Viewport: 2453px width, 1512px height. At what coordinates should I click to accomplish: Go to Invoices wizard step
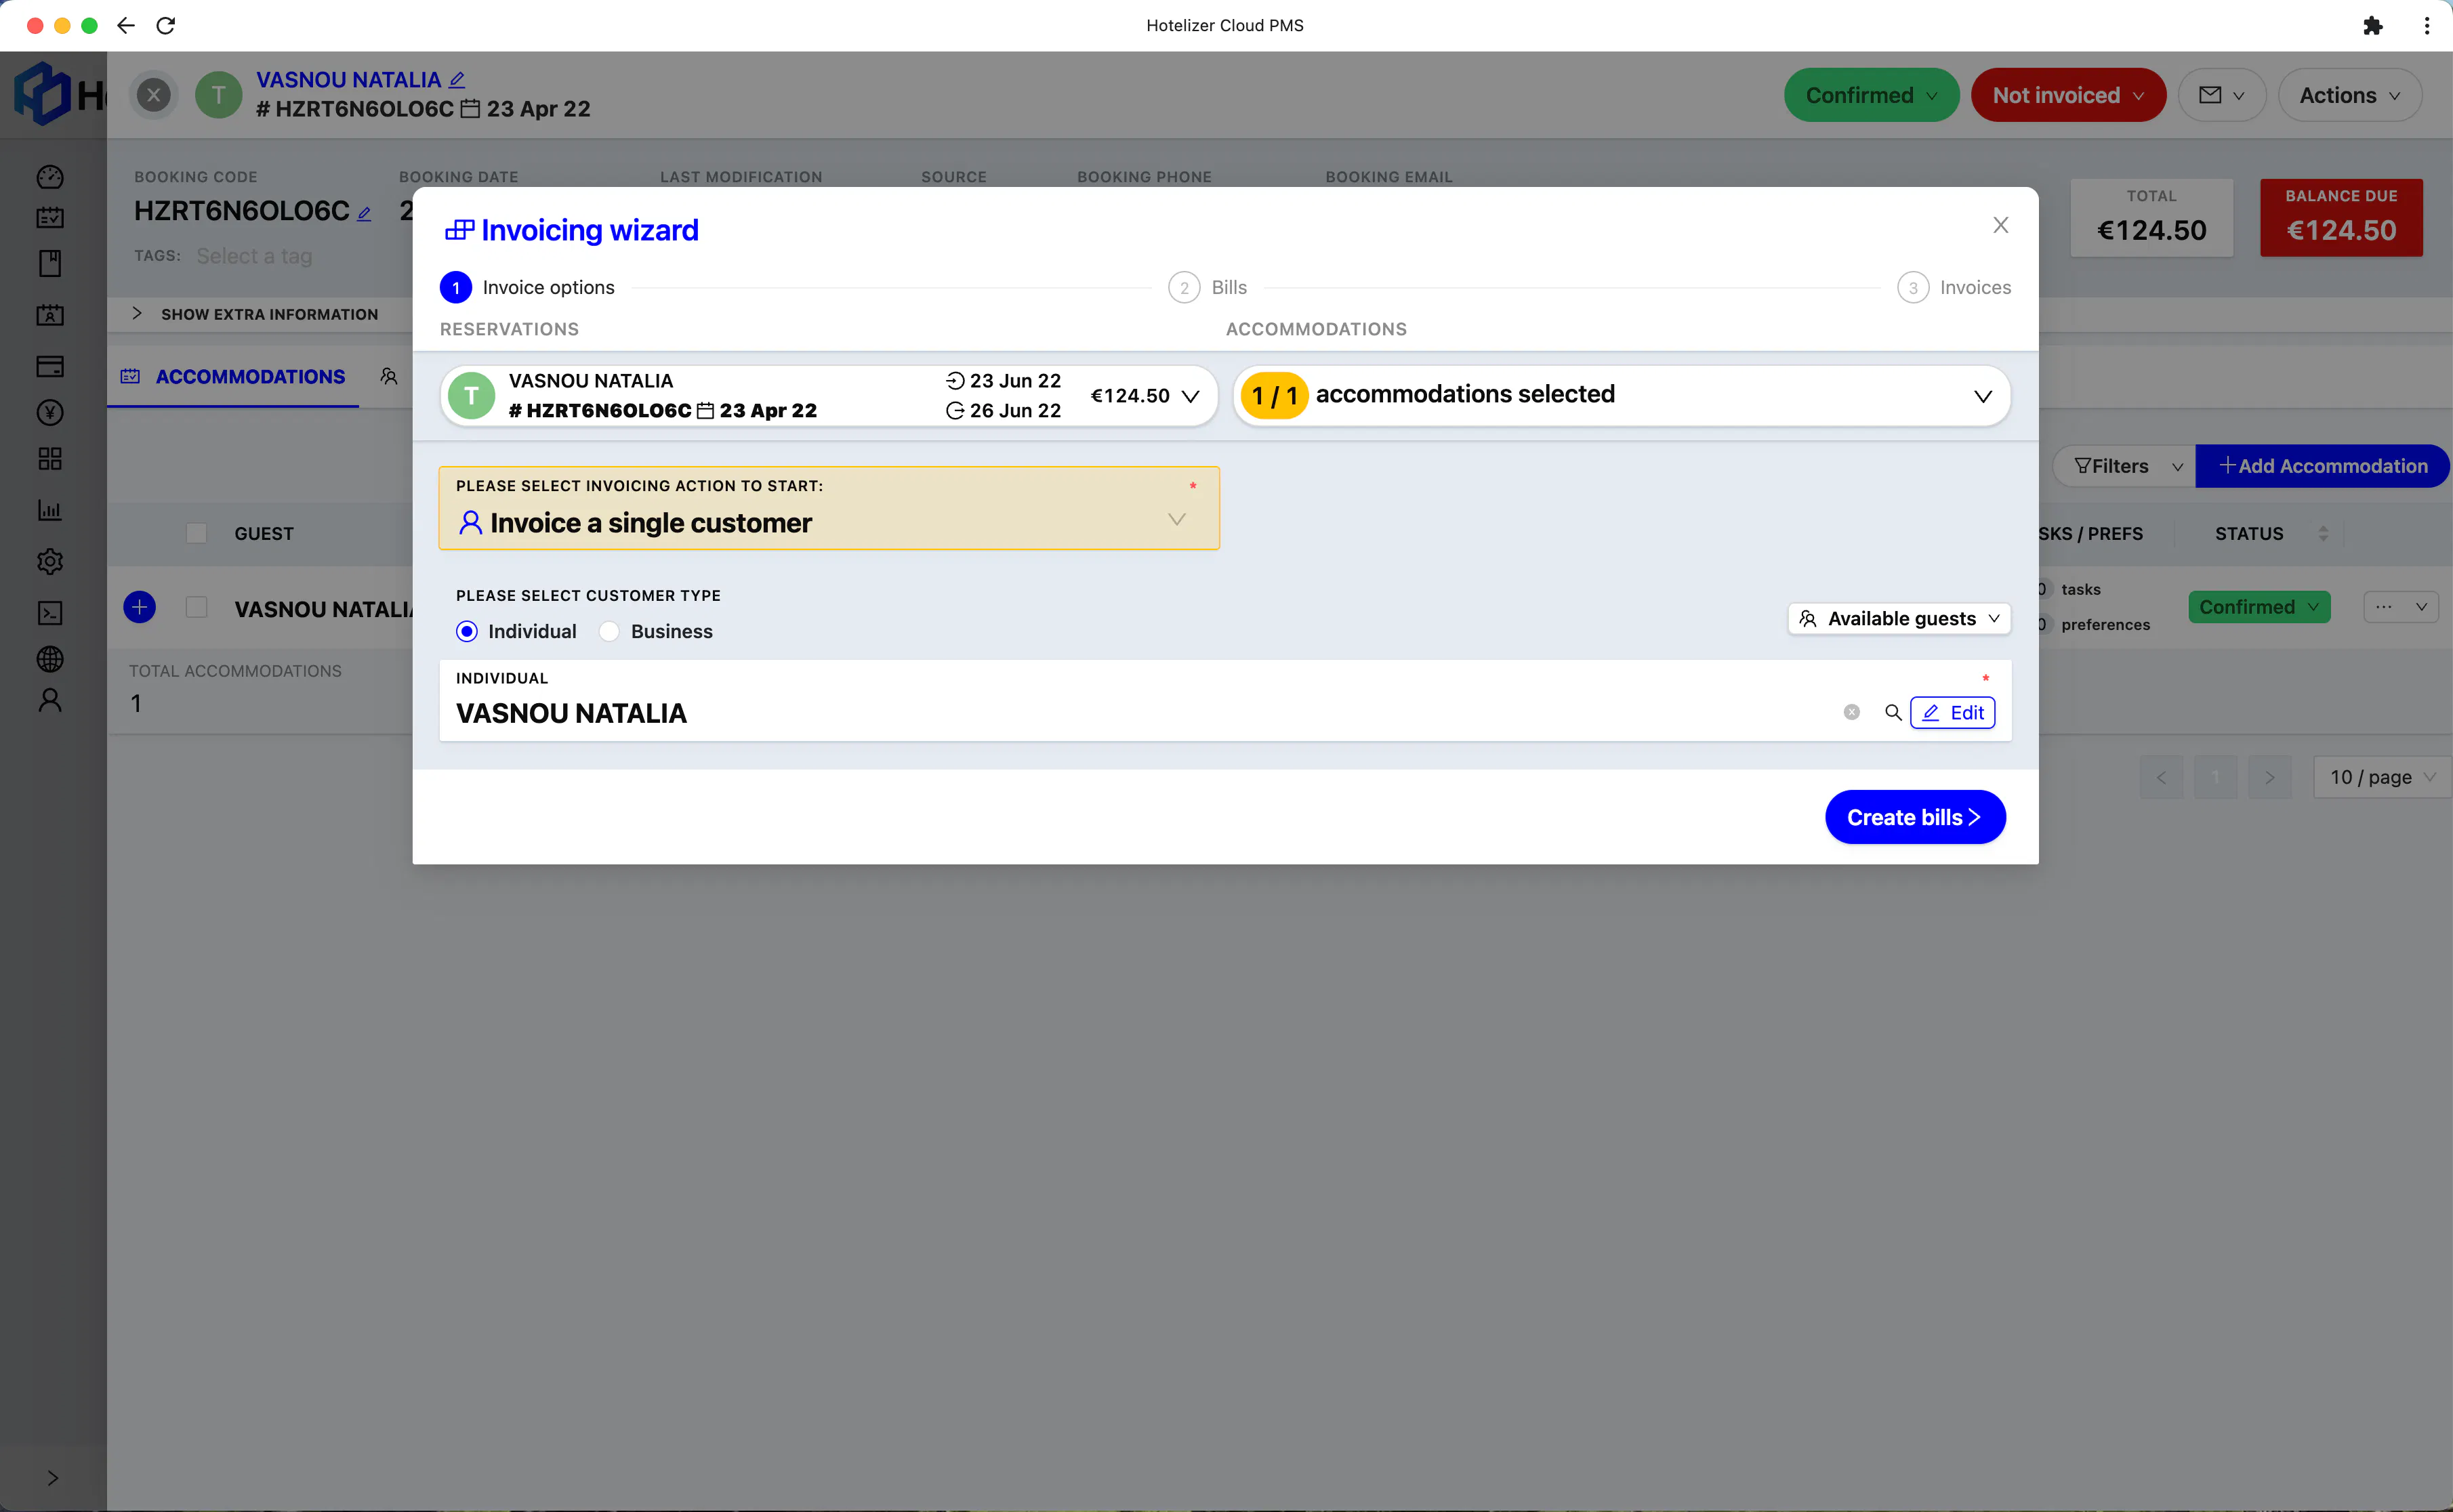(1954, 288)
